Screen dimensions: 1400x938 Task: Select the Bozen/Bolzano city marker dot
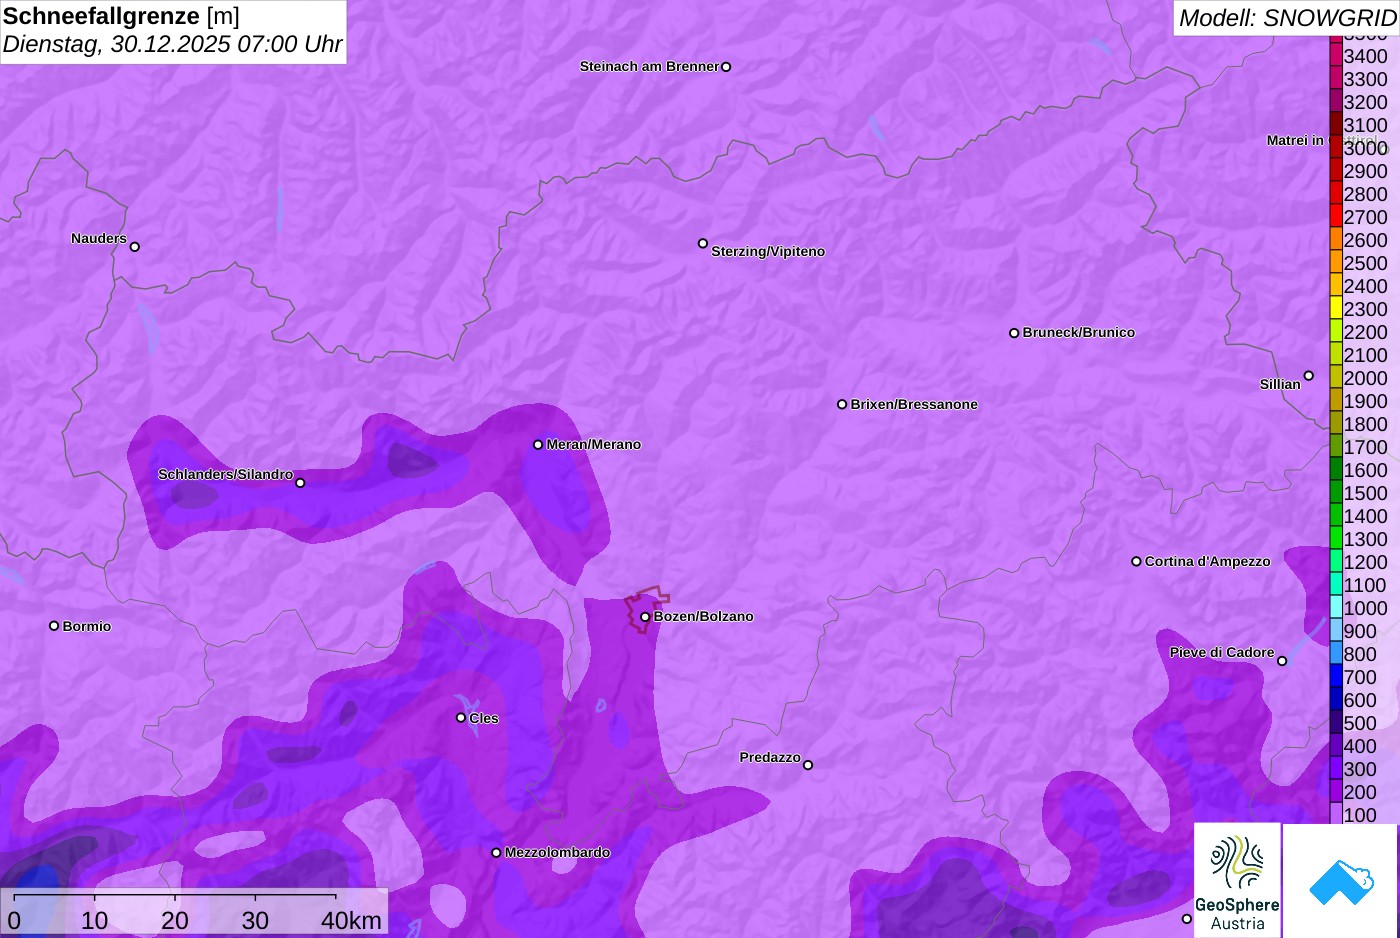pos(645,617)
